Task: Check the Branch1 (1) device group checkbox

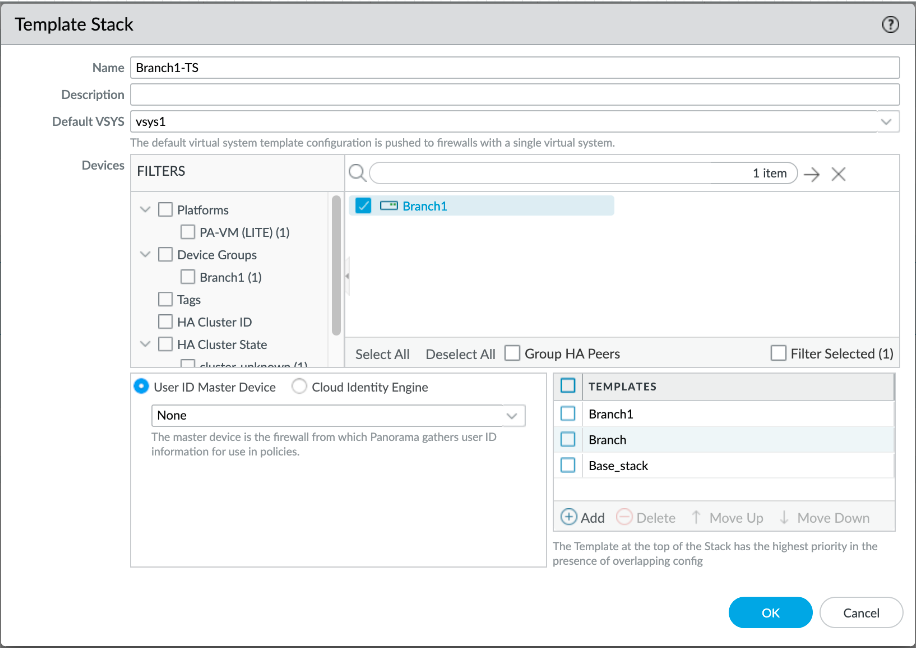Action: [x=188, y=276]
